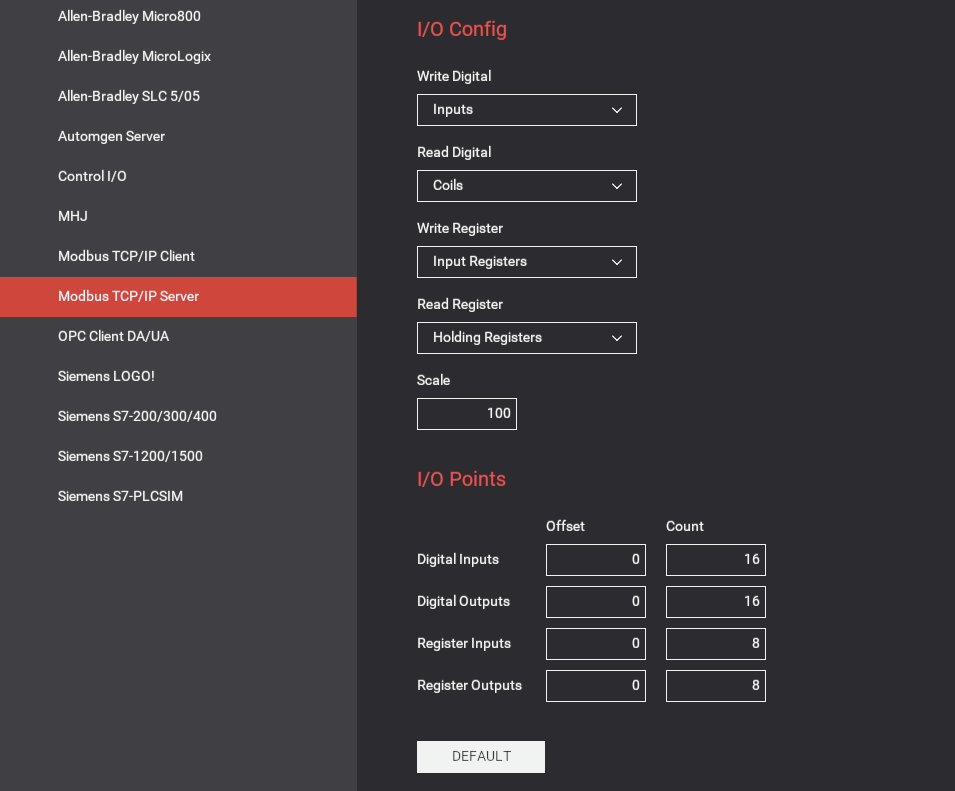Edit the Digital Outputs Offset field

[596, 602]
